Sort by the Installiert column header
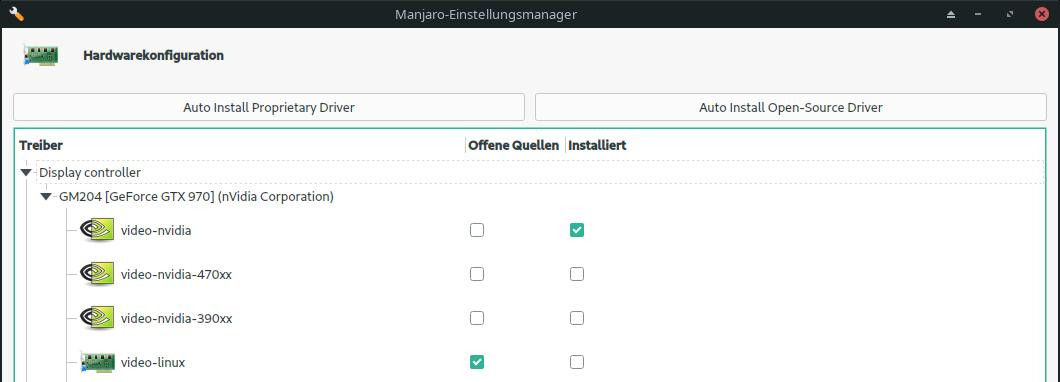 597,145
